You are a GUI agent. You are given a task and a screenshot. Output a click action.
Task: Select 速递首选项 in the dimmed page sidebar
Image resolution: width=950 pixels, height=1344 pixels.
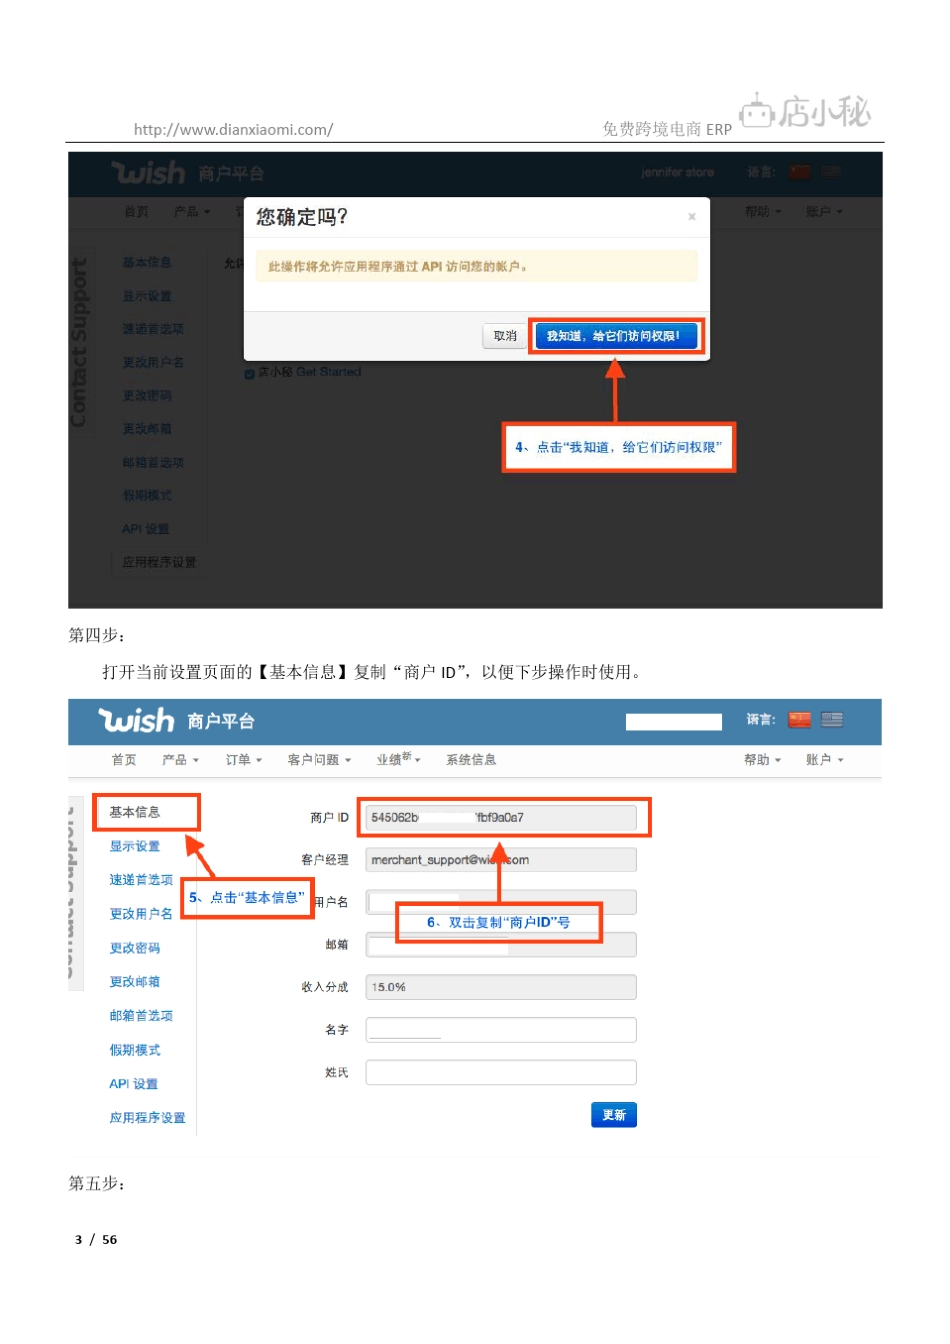pyautogui.click(x=153, y=329)
